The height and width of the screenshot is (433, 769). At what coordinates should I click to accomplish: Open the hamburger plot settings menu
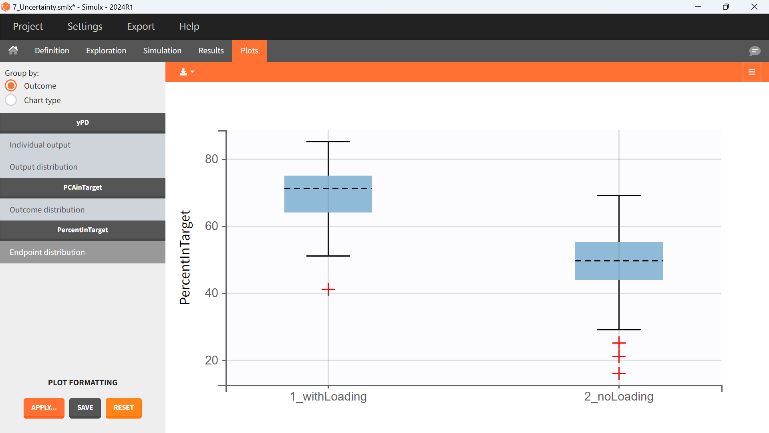(x=751, y=72)
